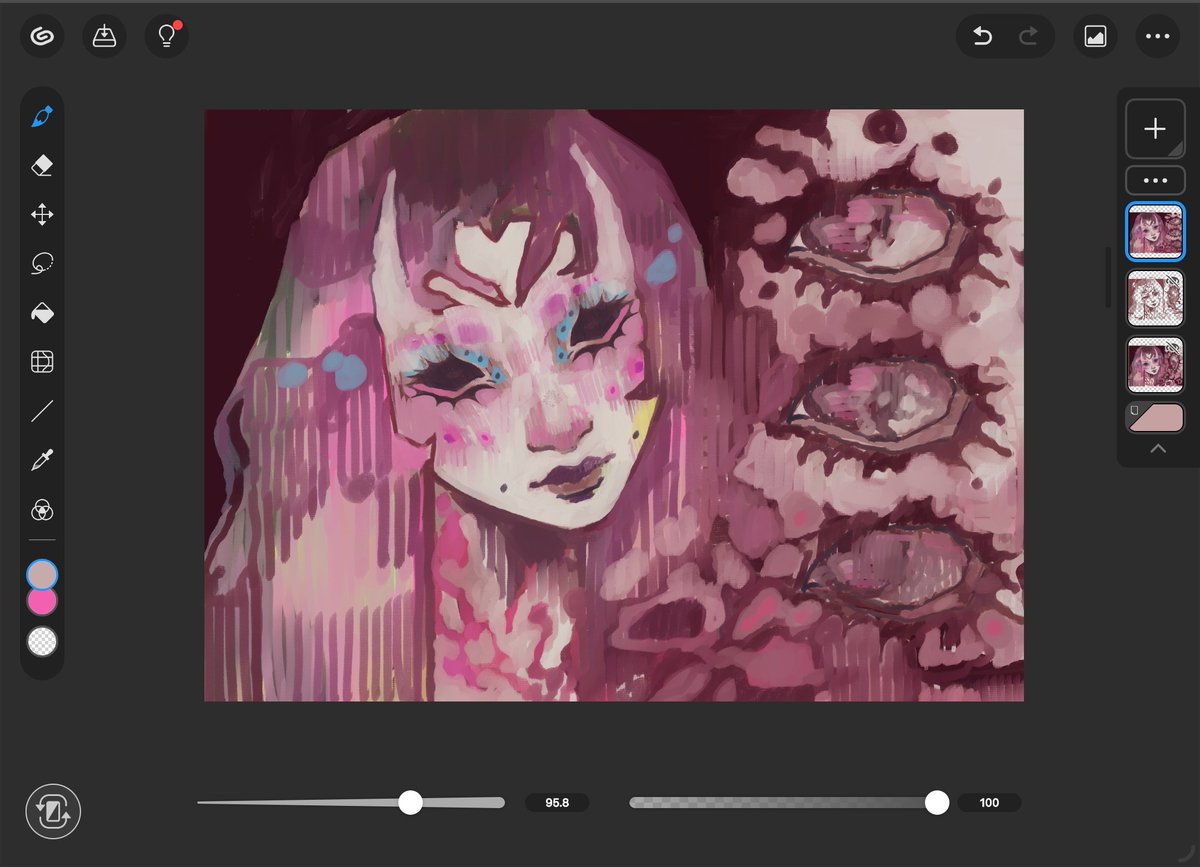Tap the brush size value field showing 95.8

(556, 802)
